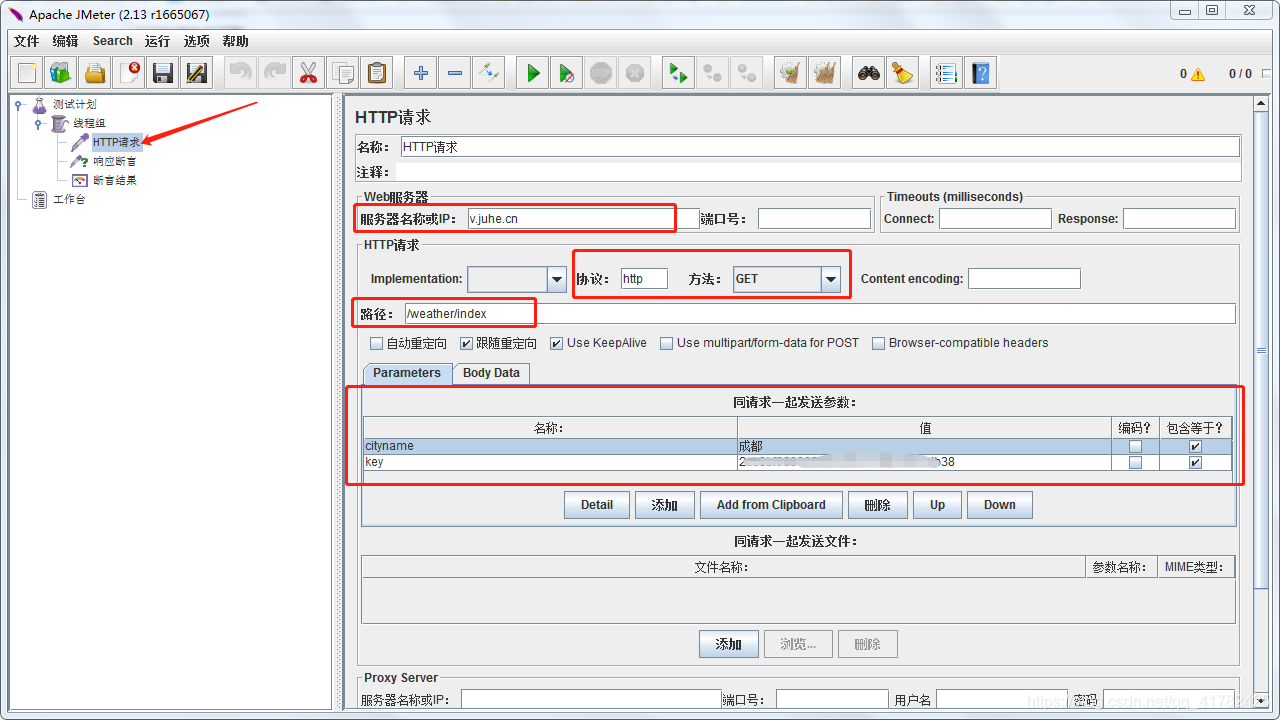Click the Shutdown test icon
Viewport: 1280px width, 720px height.
coord(635,73)
